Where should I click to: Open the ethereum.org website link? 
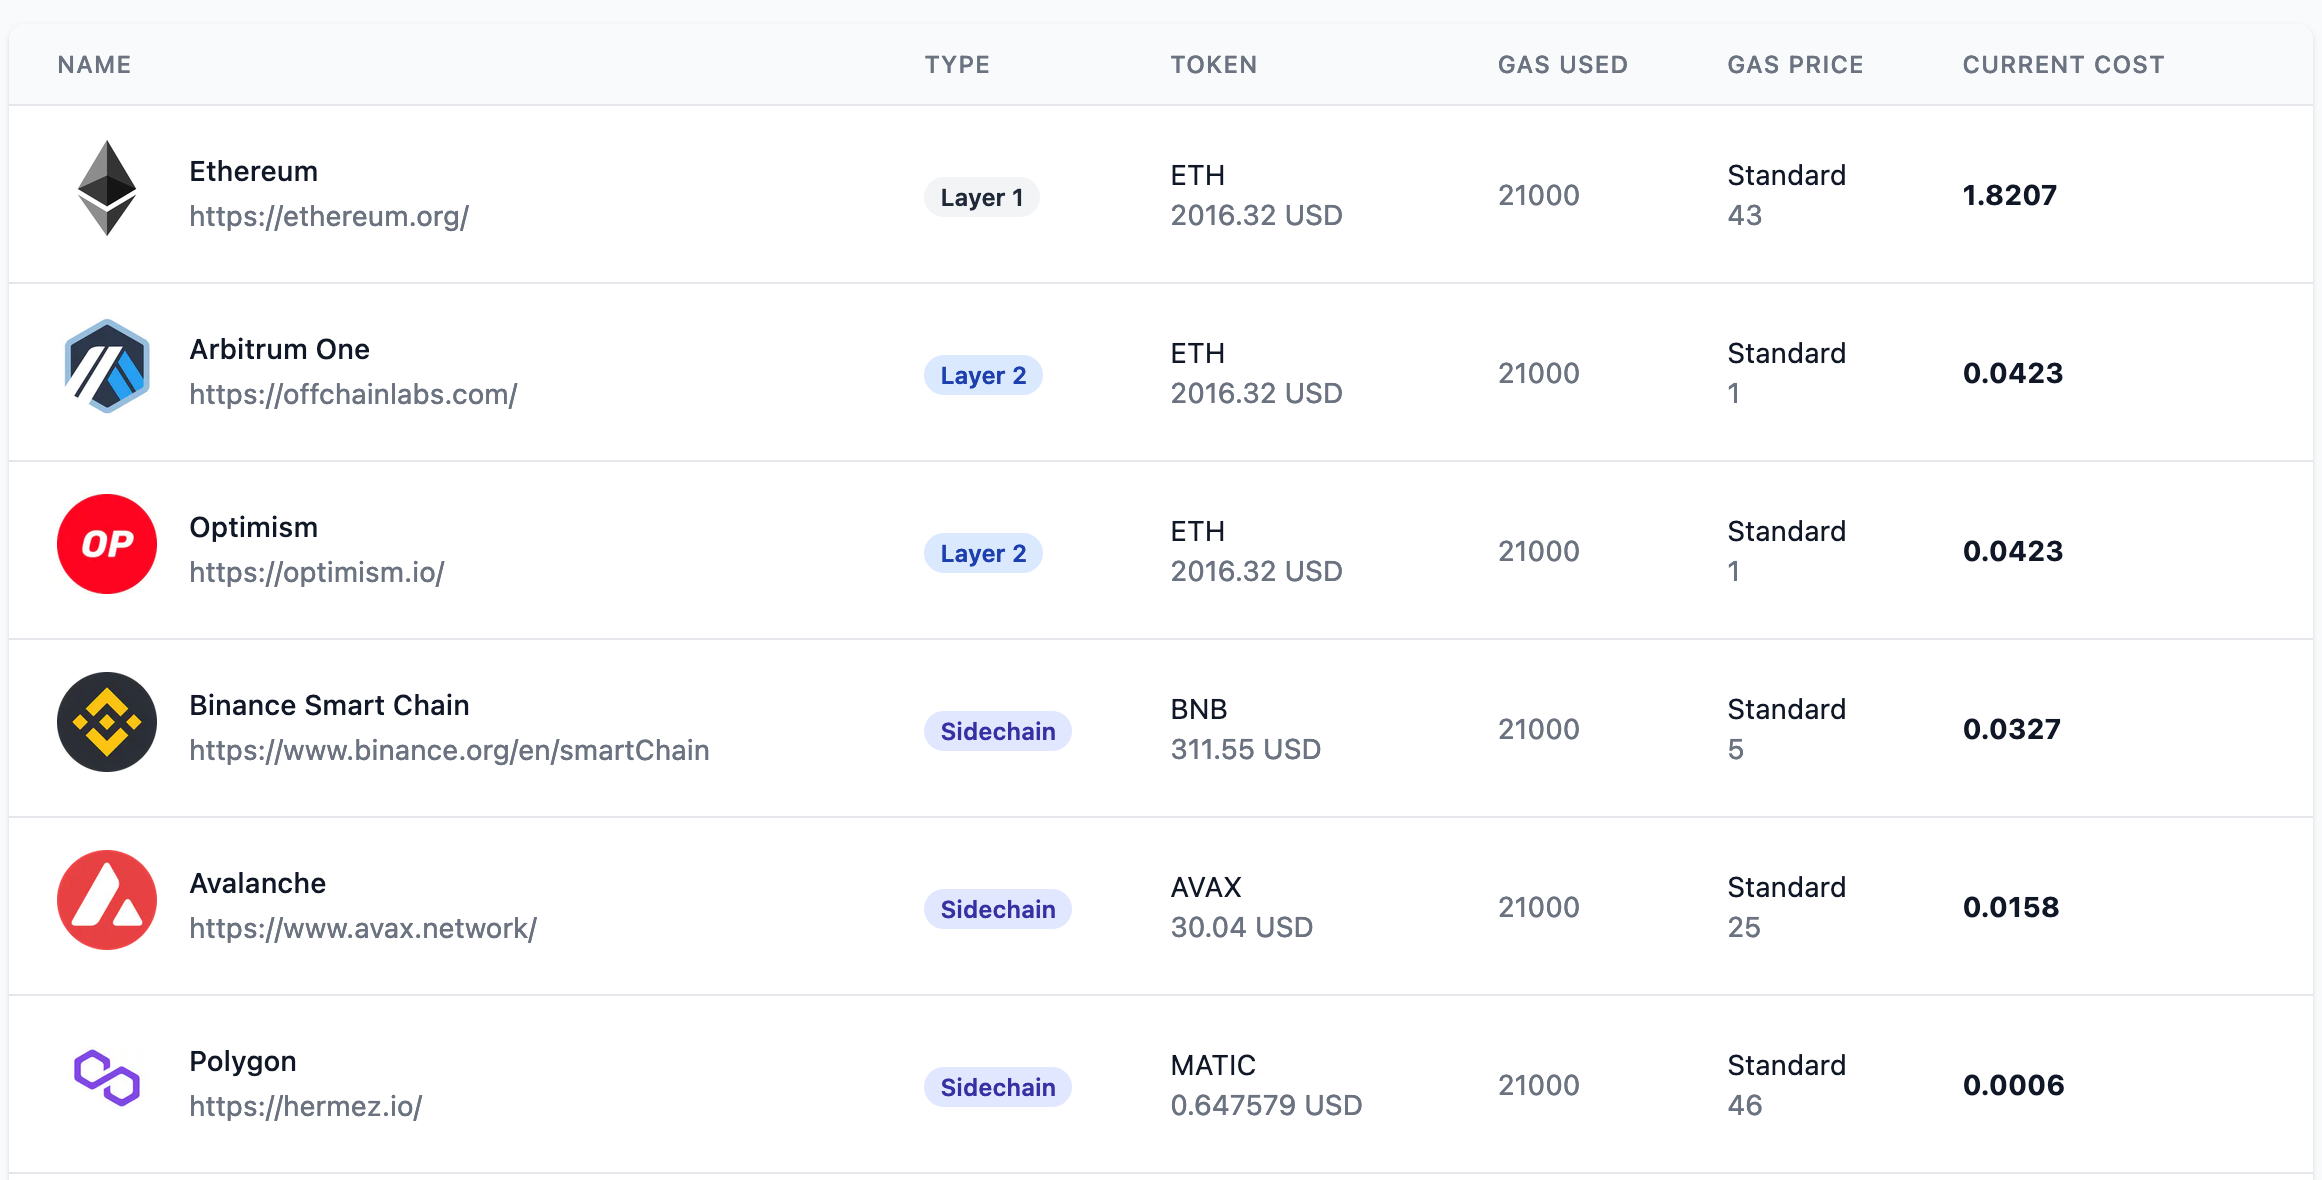click(x=329, y=216)
